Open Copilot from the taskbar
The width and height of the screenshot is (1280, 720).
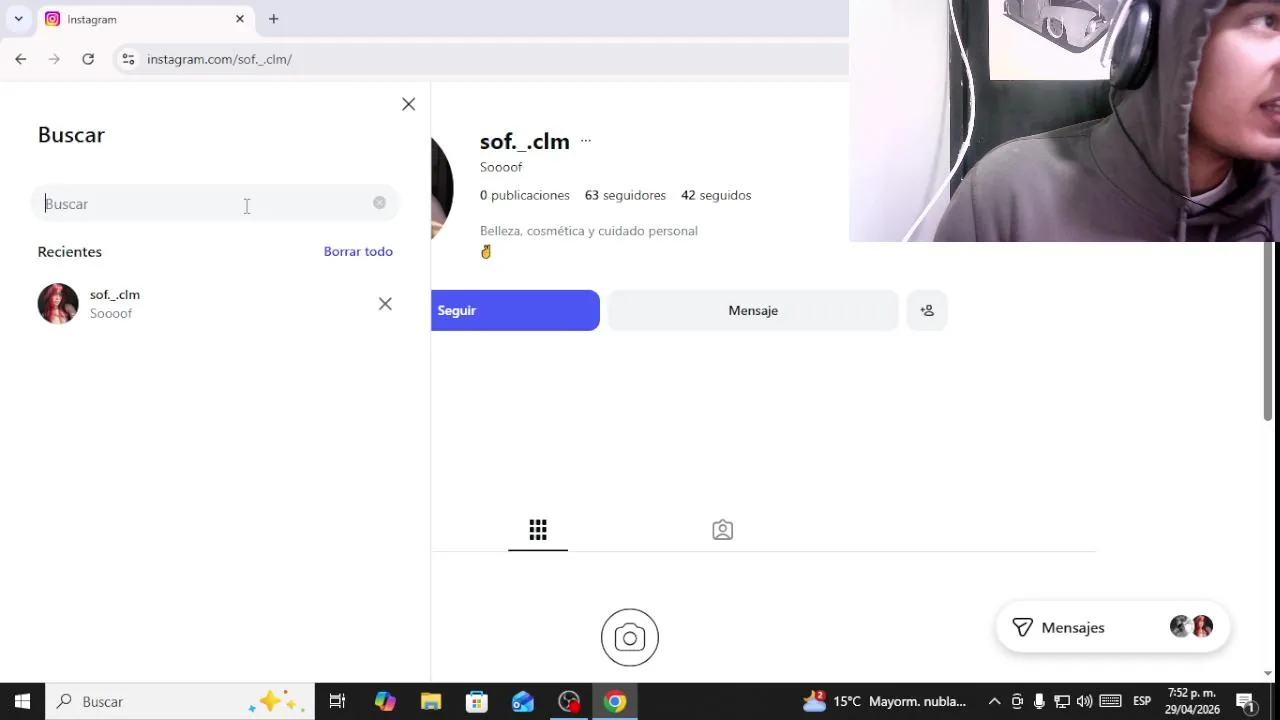coord(385,701)
